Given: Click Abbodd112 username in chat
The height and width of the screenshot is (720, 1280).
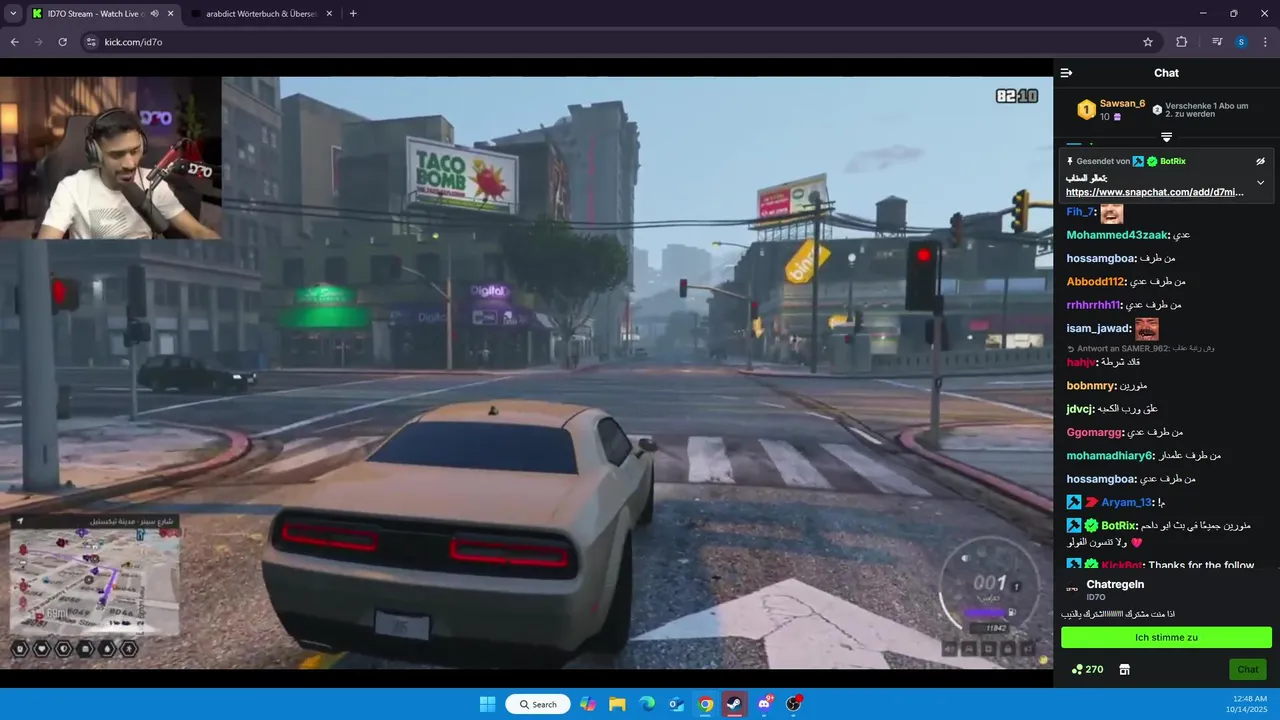Looking at the screenshot, I should pos(1096,282).
